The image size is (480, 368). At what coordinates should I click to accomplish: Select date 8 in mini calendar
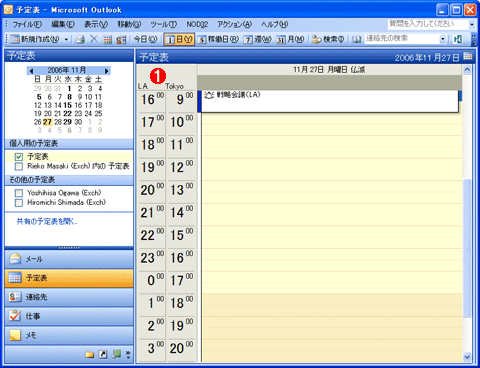coord(69,97)
